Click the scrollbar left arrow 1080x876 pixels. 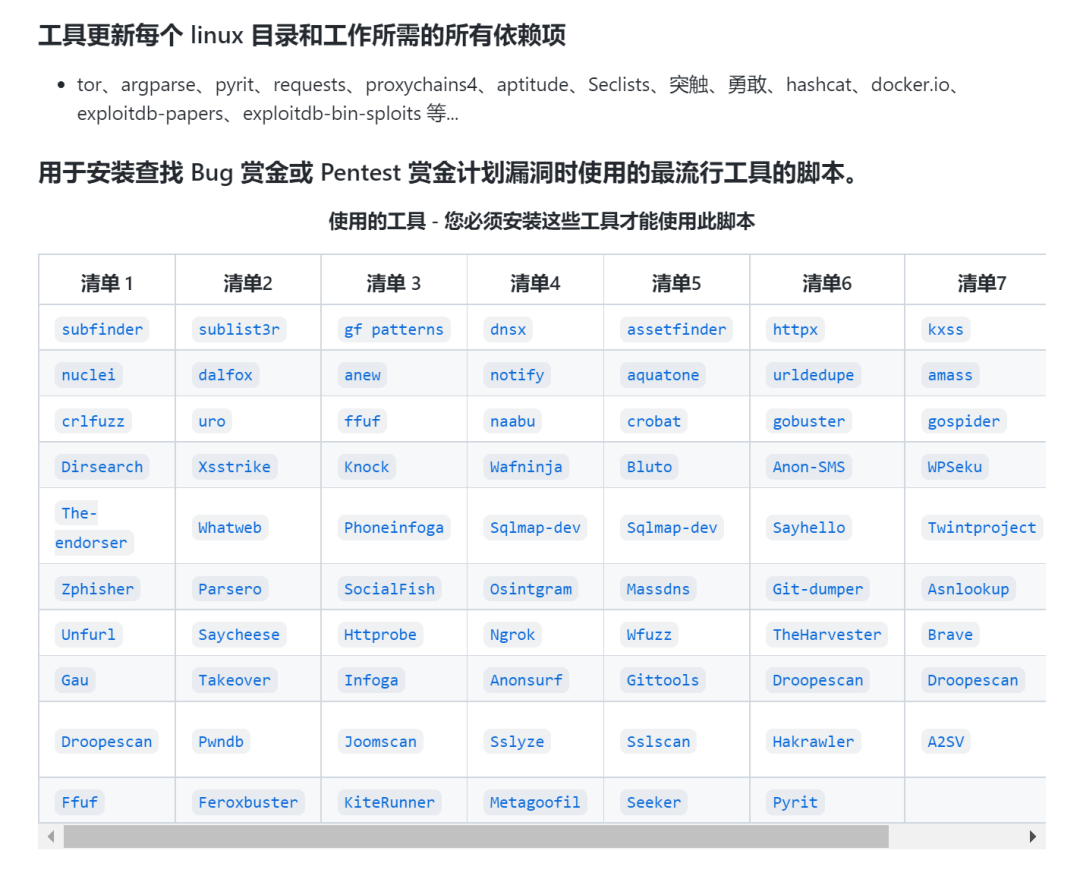(x=51, y=836)
